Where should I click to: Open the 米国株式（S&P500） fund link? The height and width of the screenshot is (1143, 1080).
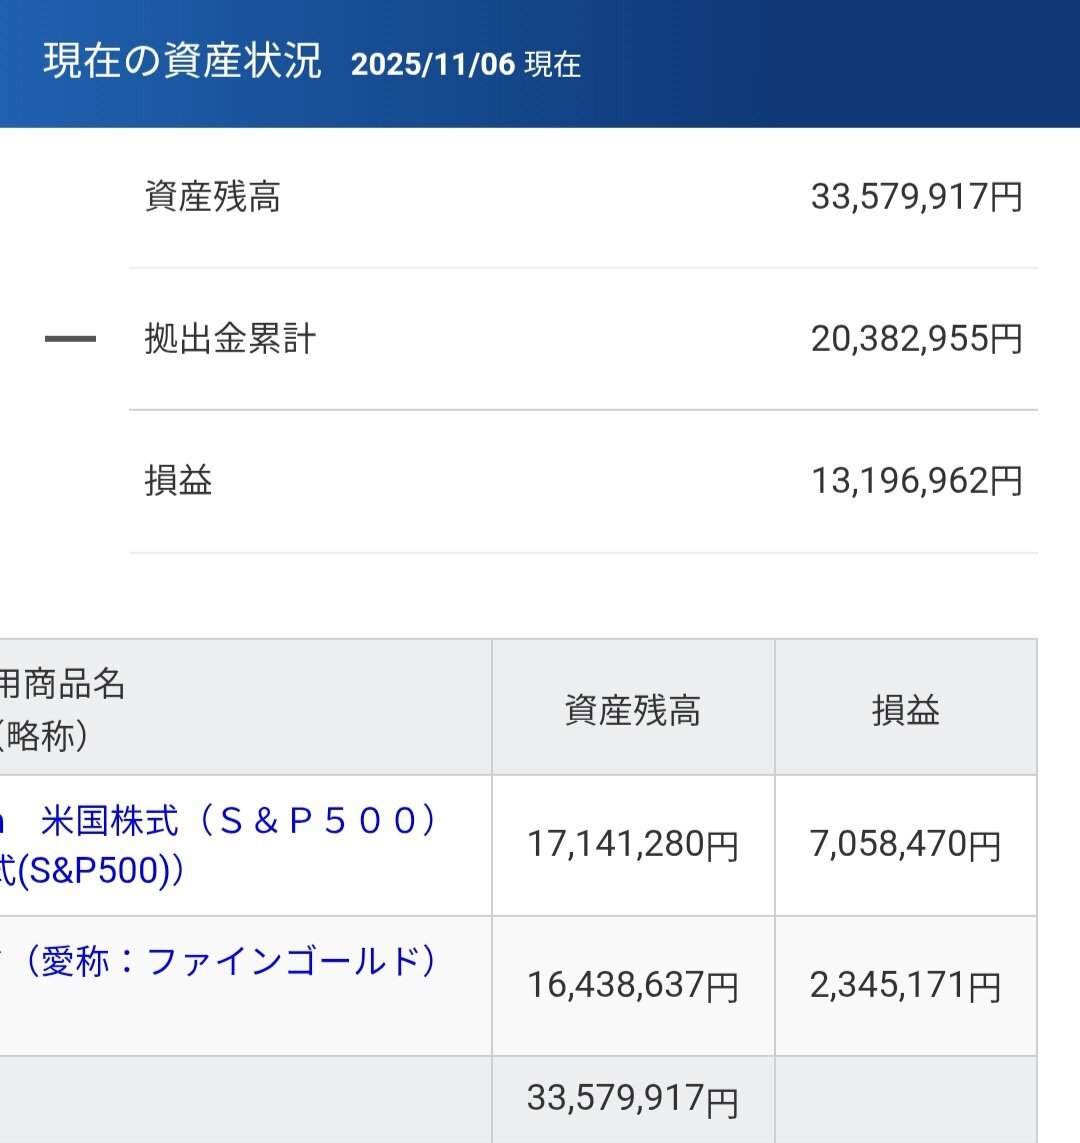(238, 822)
